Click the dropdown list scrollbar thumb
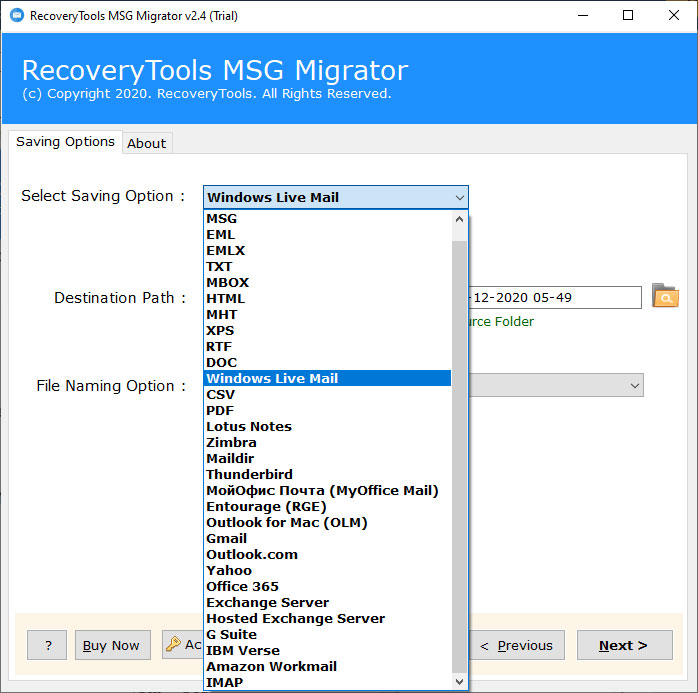Screen dimensions: 698x693 point(459,457)
